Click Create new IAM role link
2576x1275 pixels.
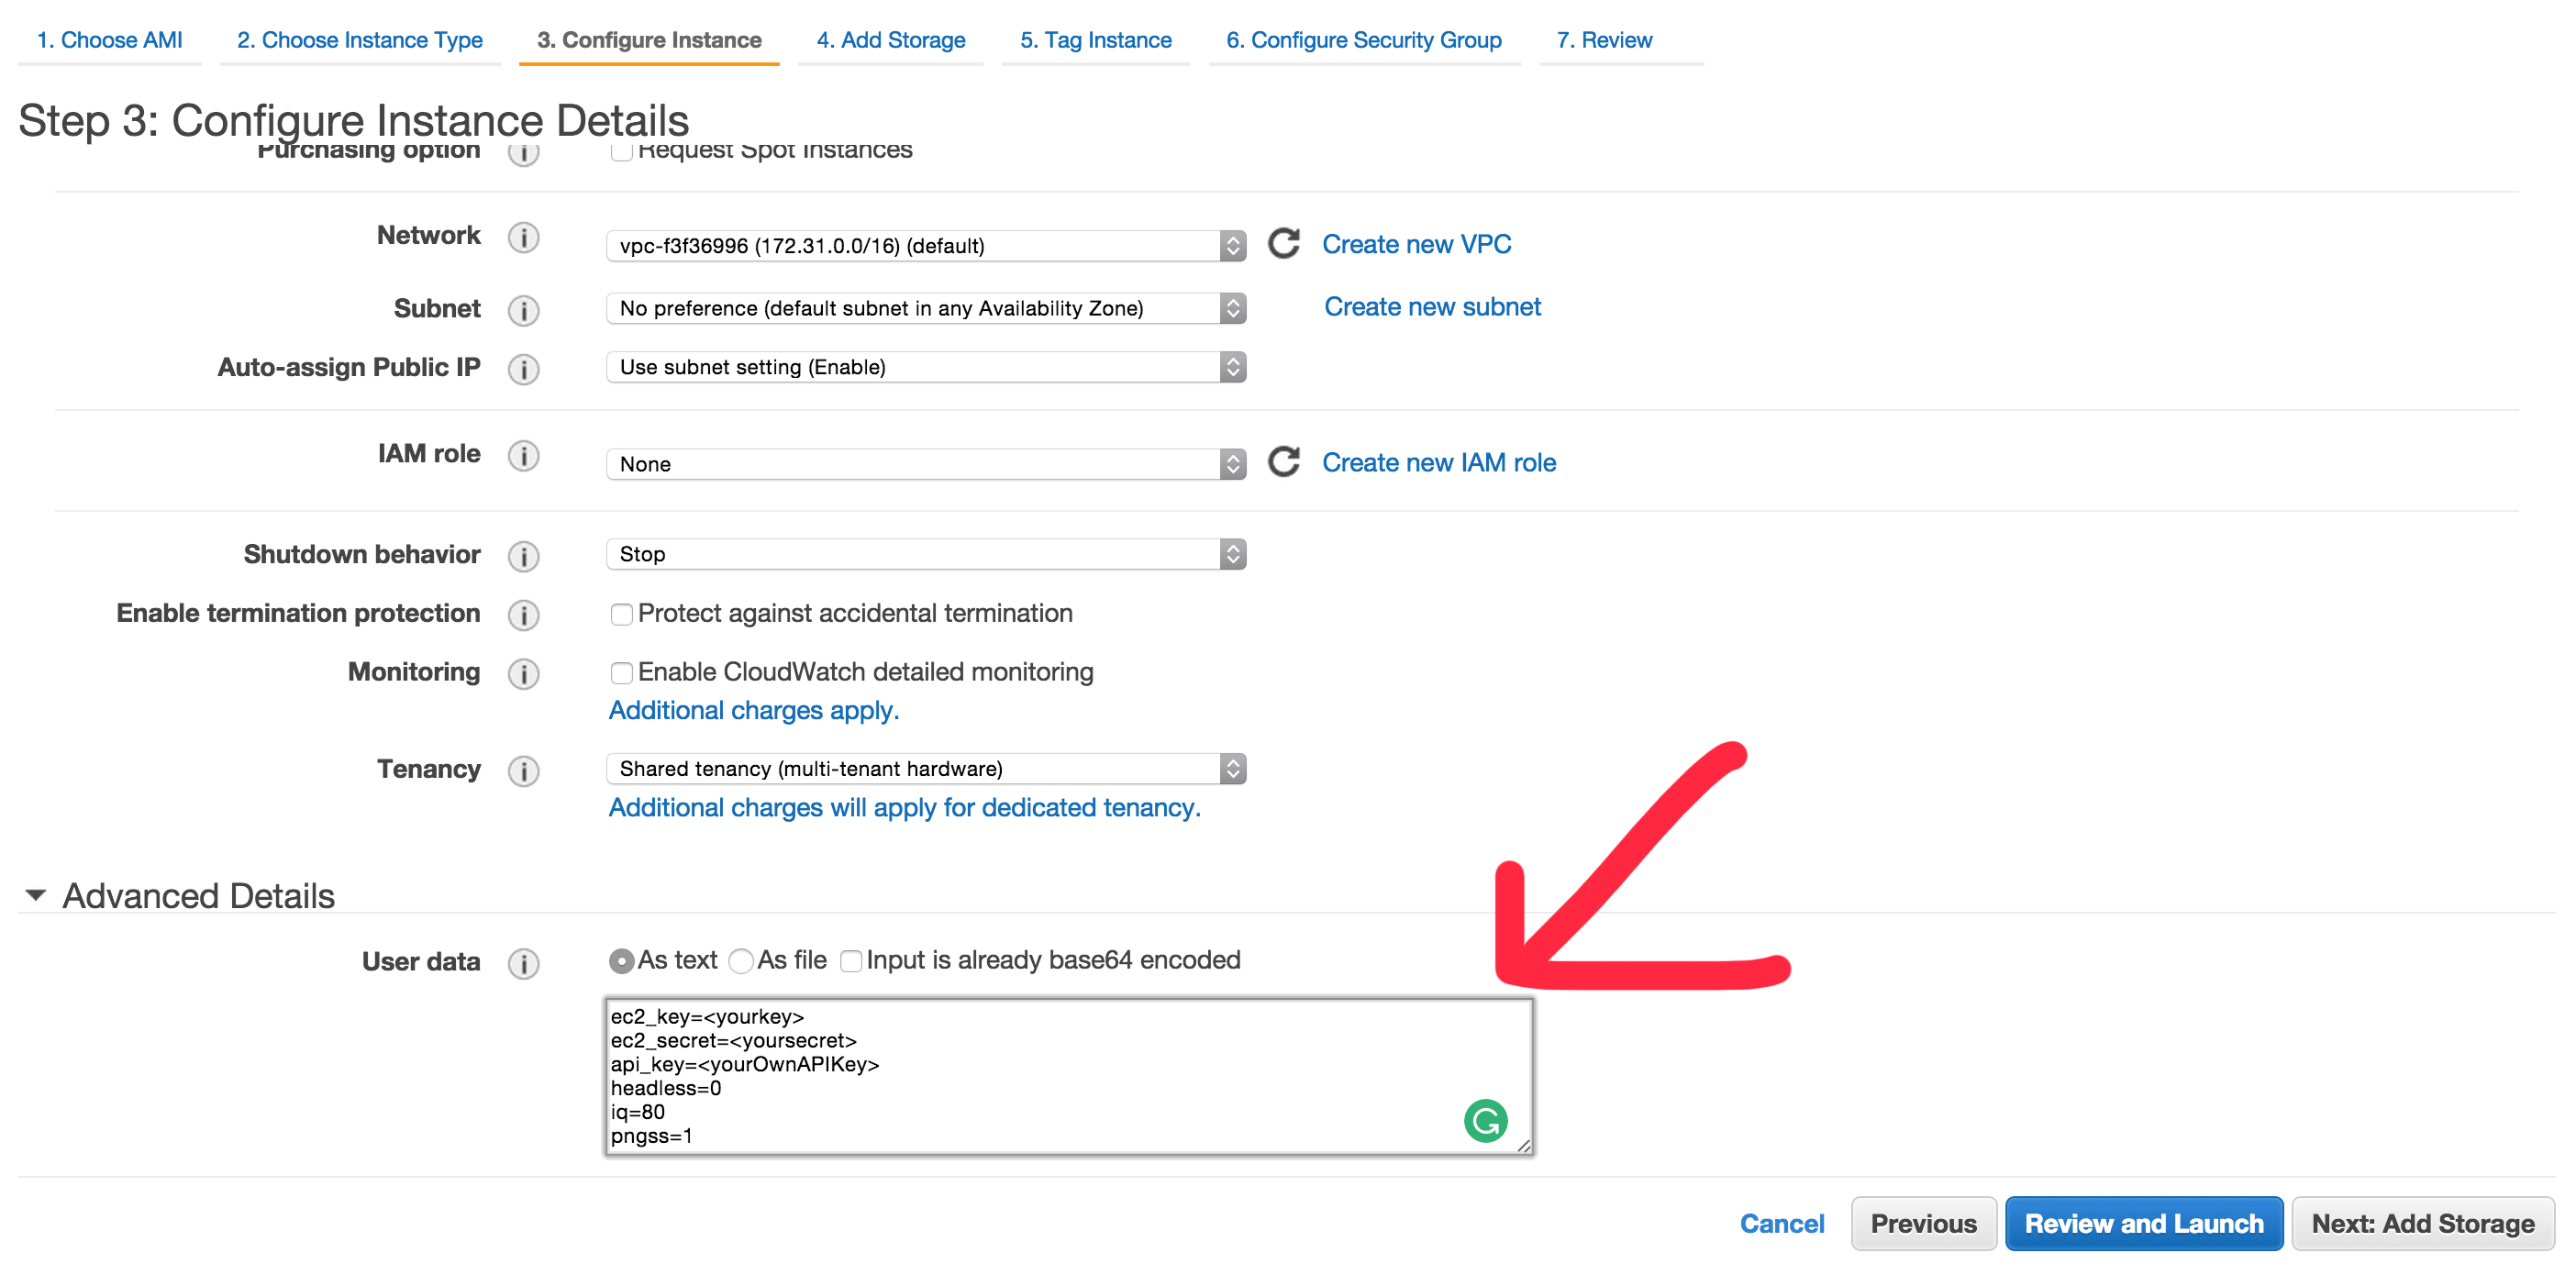(x=1439, y=462)
